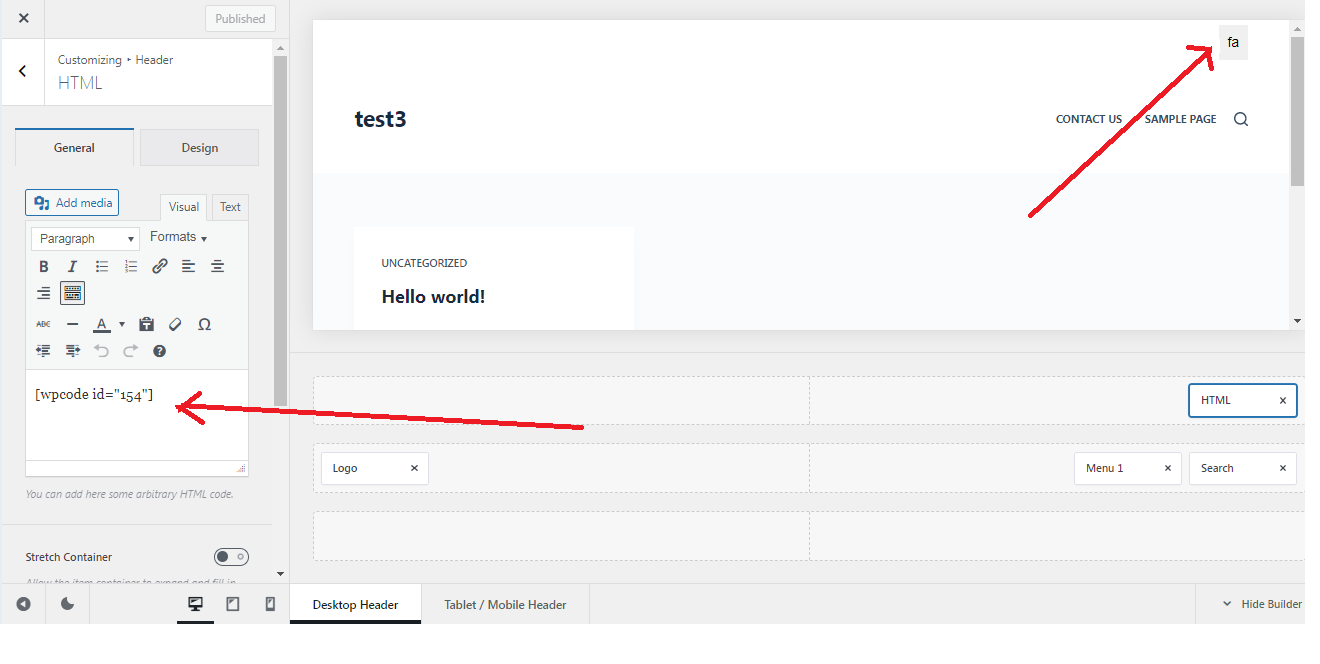1320x664 pixels.
Task: Click the SAMPLE PAGE menu link
Action: 1180,119
